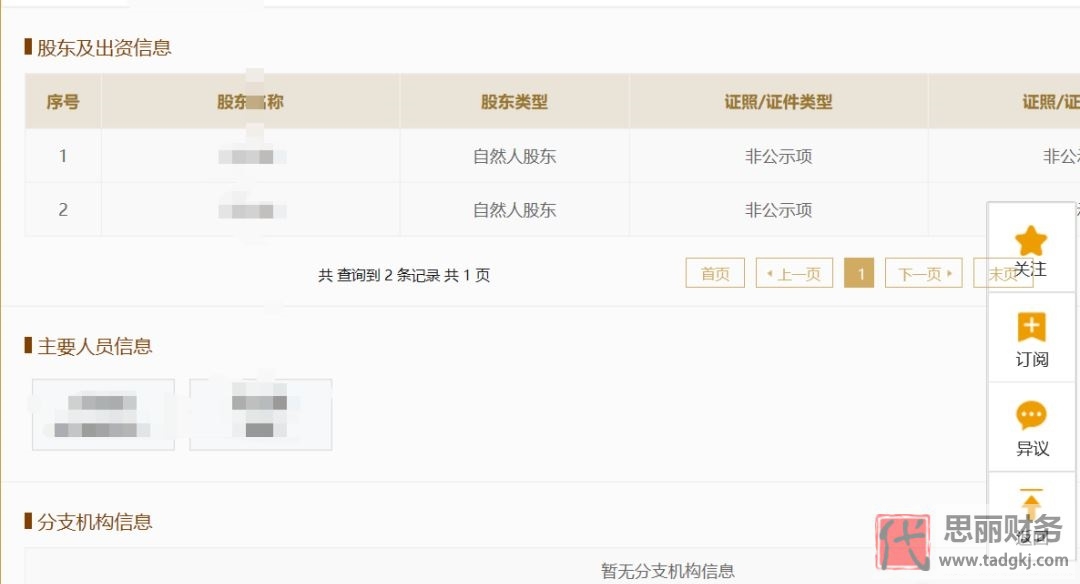Viewport: 1080px width, 584px height.
Task: Open 订阅 subscription bookmark icon
Action: (1030, 327)
